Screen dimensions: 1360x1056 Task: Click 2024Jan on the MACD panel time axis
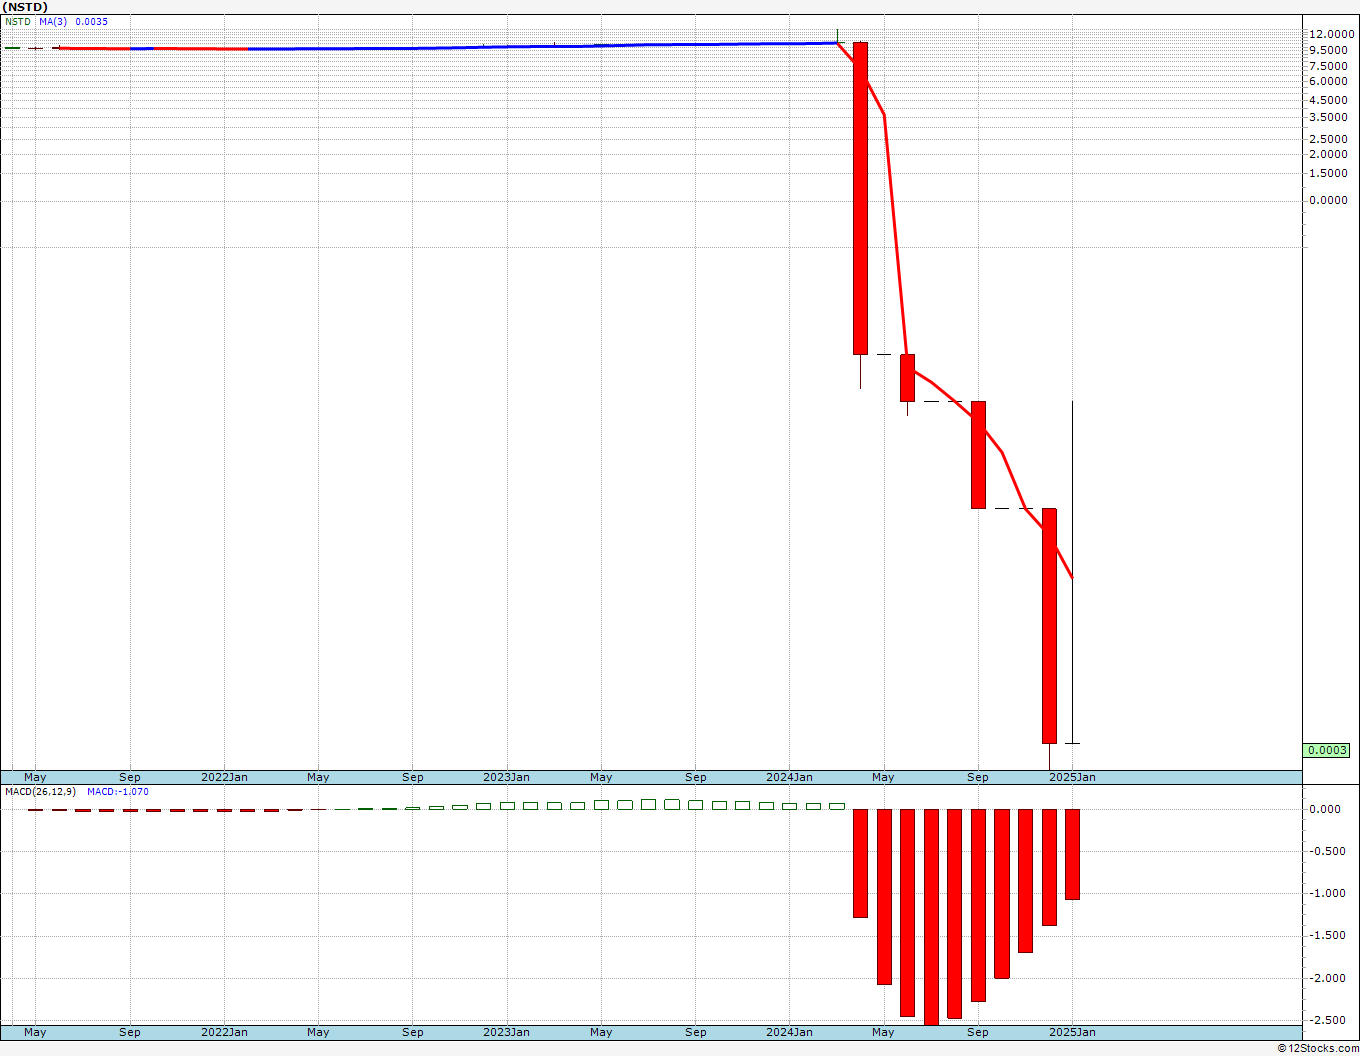[790, 1032]
